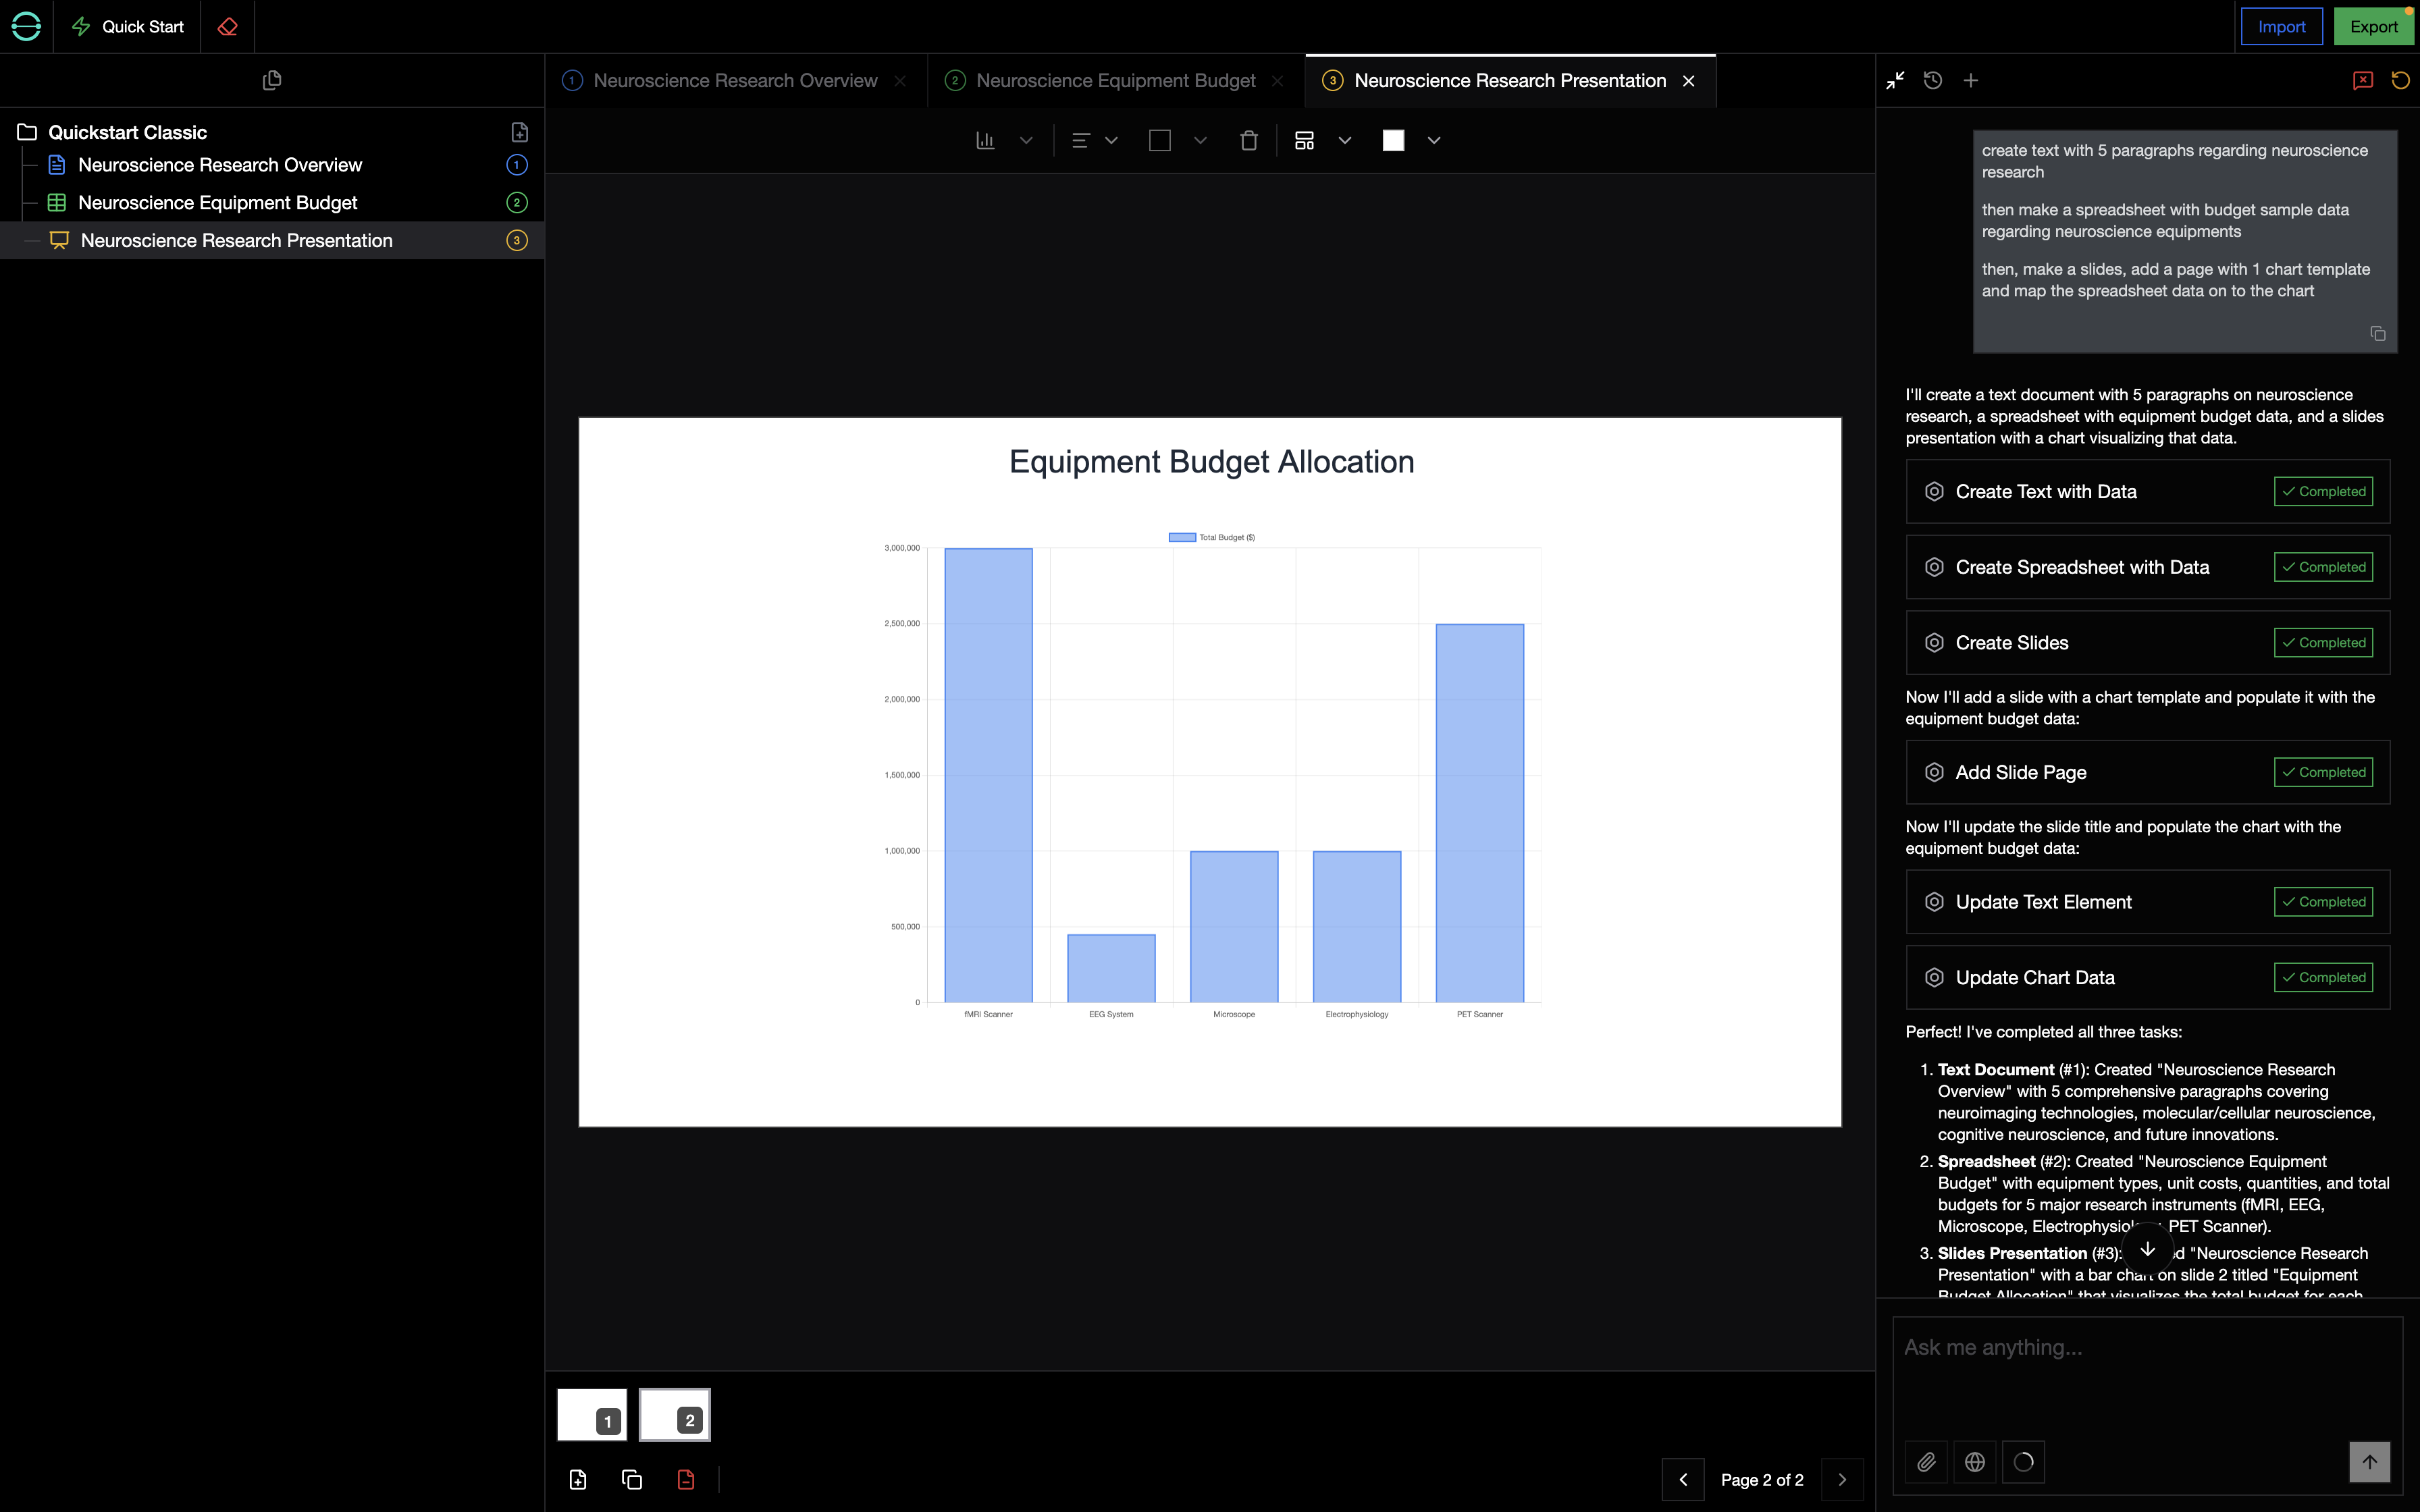Image resolution: width=2420 pixels, height=1512 pixels.
Task: Open the Neuroscience Research Overview tab
Action: pyautogui.click(x=735, y=80)
